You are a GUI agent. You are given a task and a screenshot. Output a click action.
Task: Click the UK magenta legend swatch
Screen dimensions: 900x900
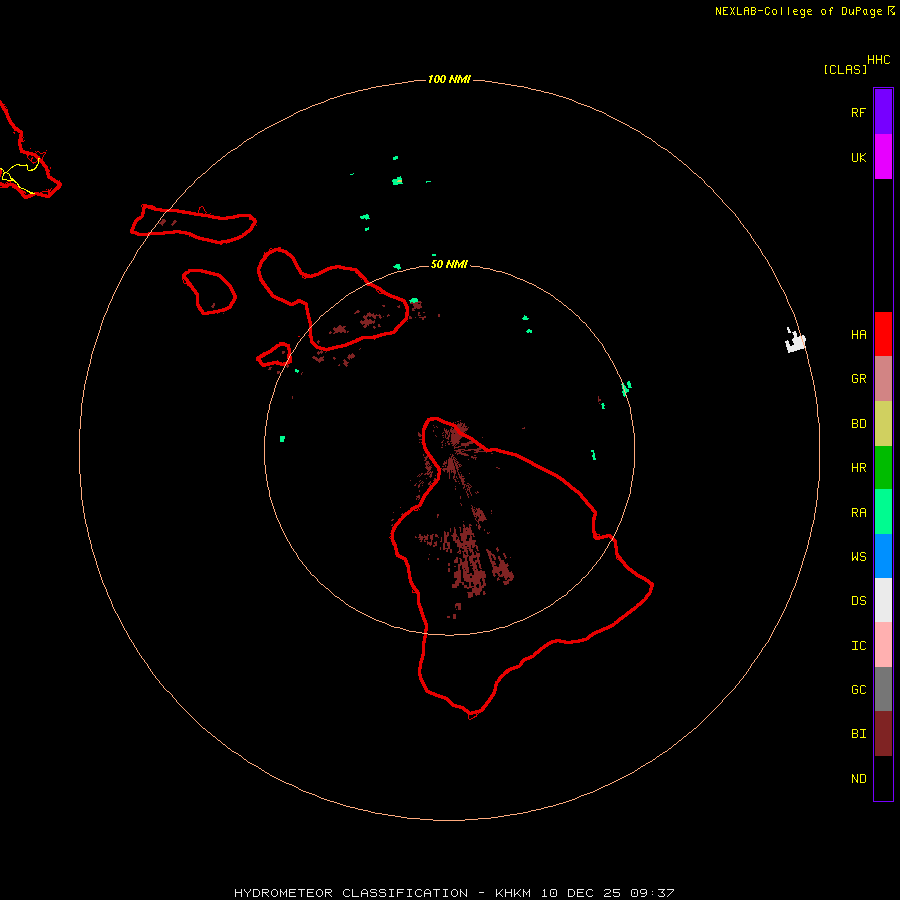(x=883, y=157)
